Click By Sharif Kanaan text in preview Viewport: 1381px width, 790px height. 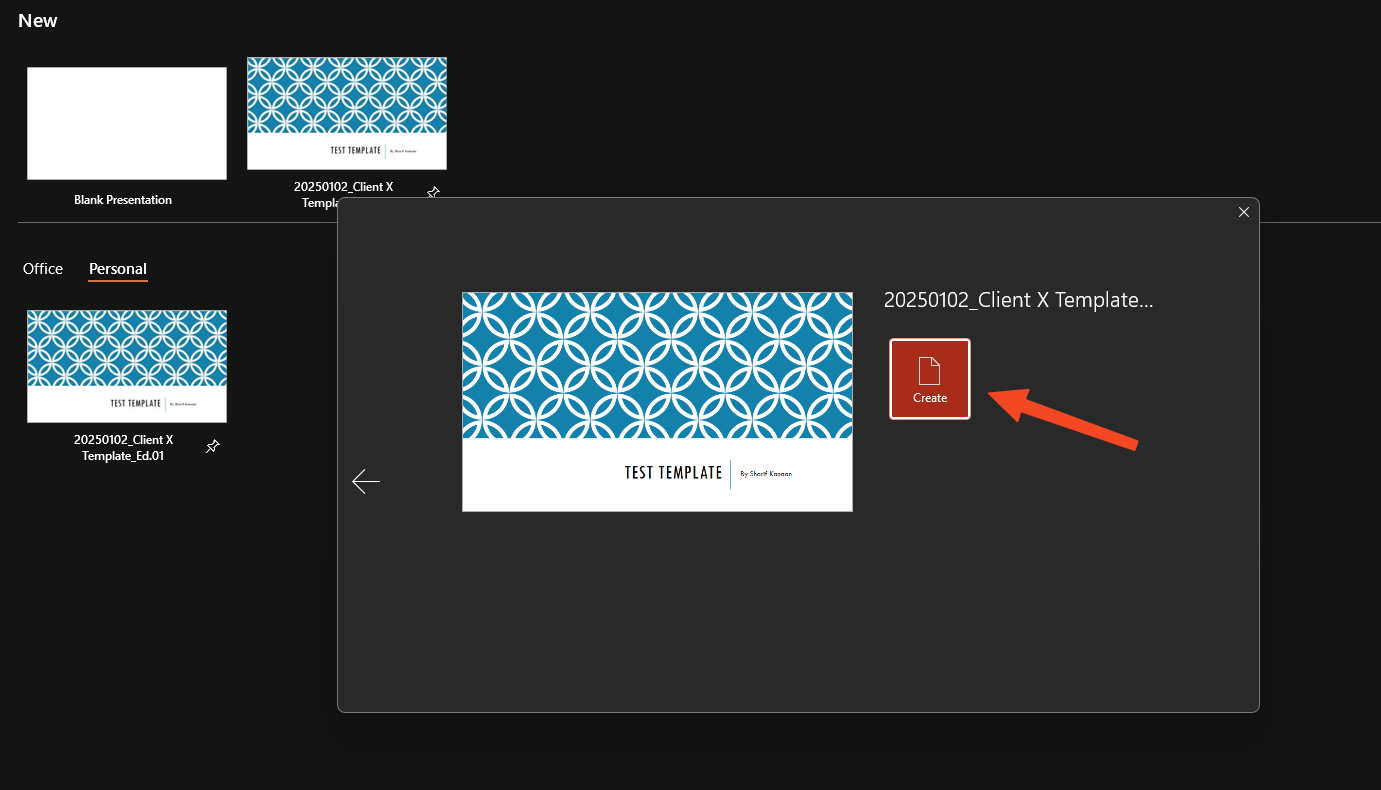coord(766,474)
